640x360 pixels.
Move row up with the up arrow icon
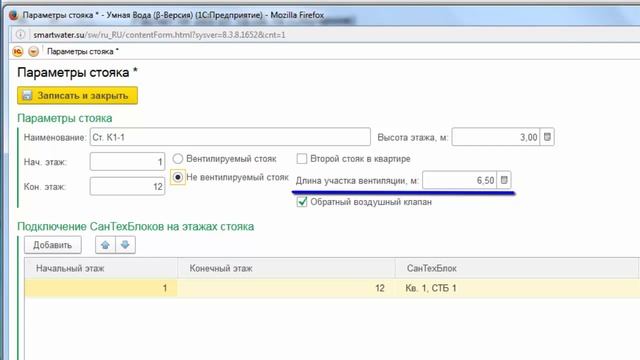[x=105, y=245]
